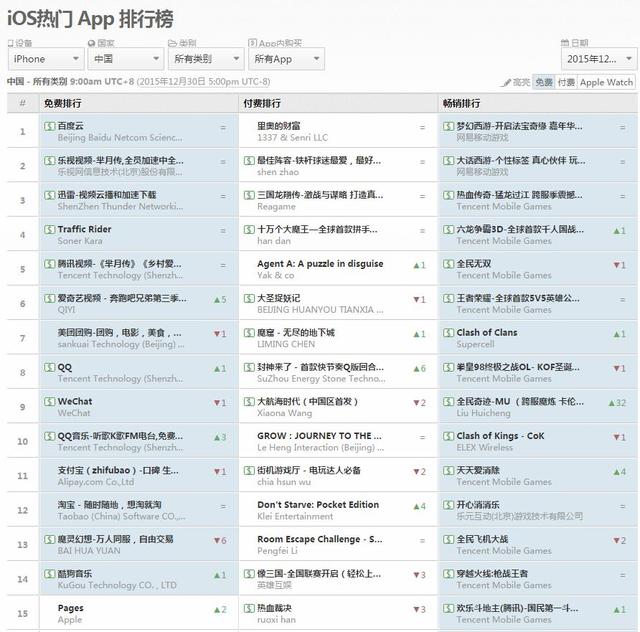This screenshot has height=632, width=640.
Task: Click in-app purchase icon beside 酷狗音乐
Action: [49, 574]
